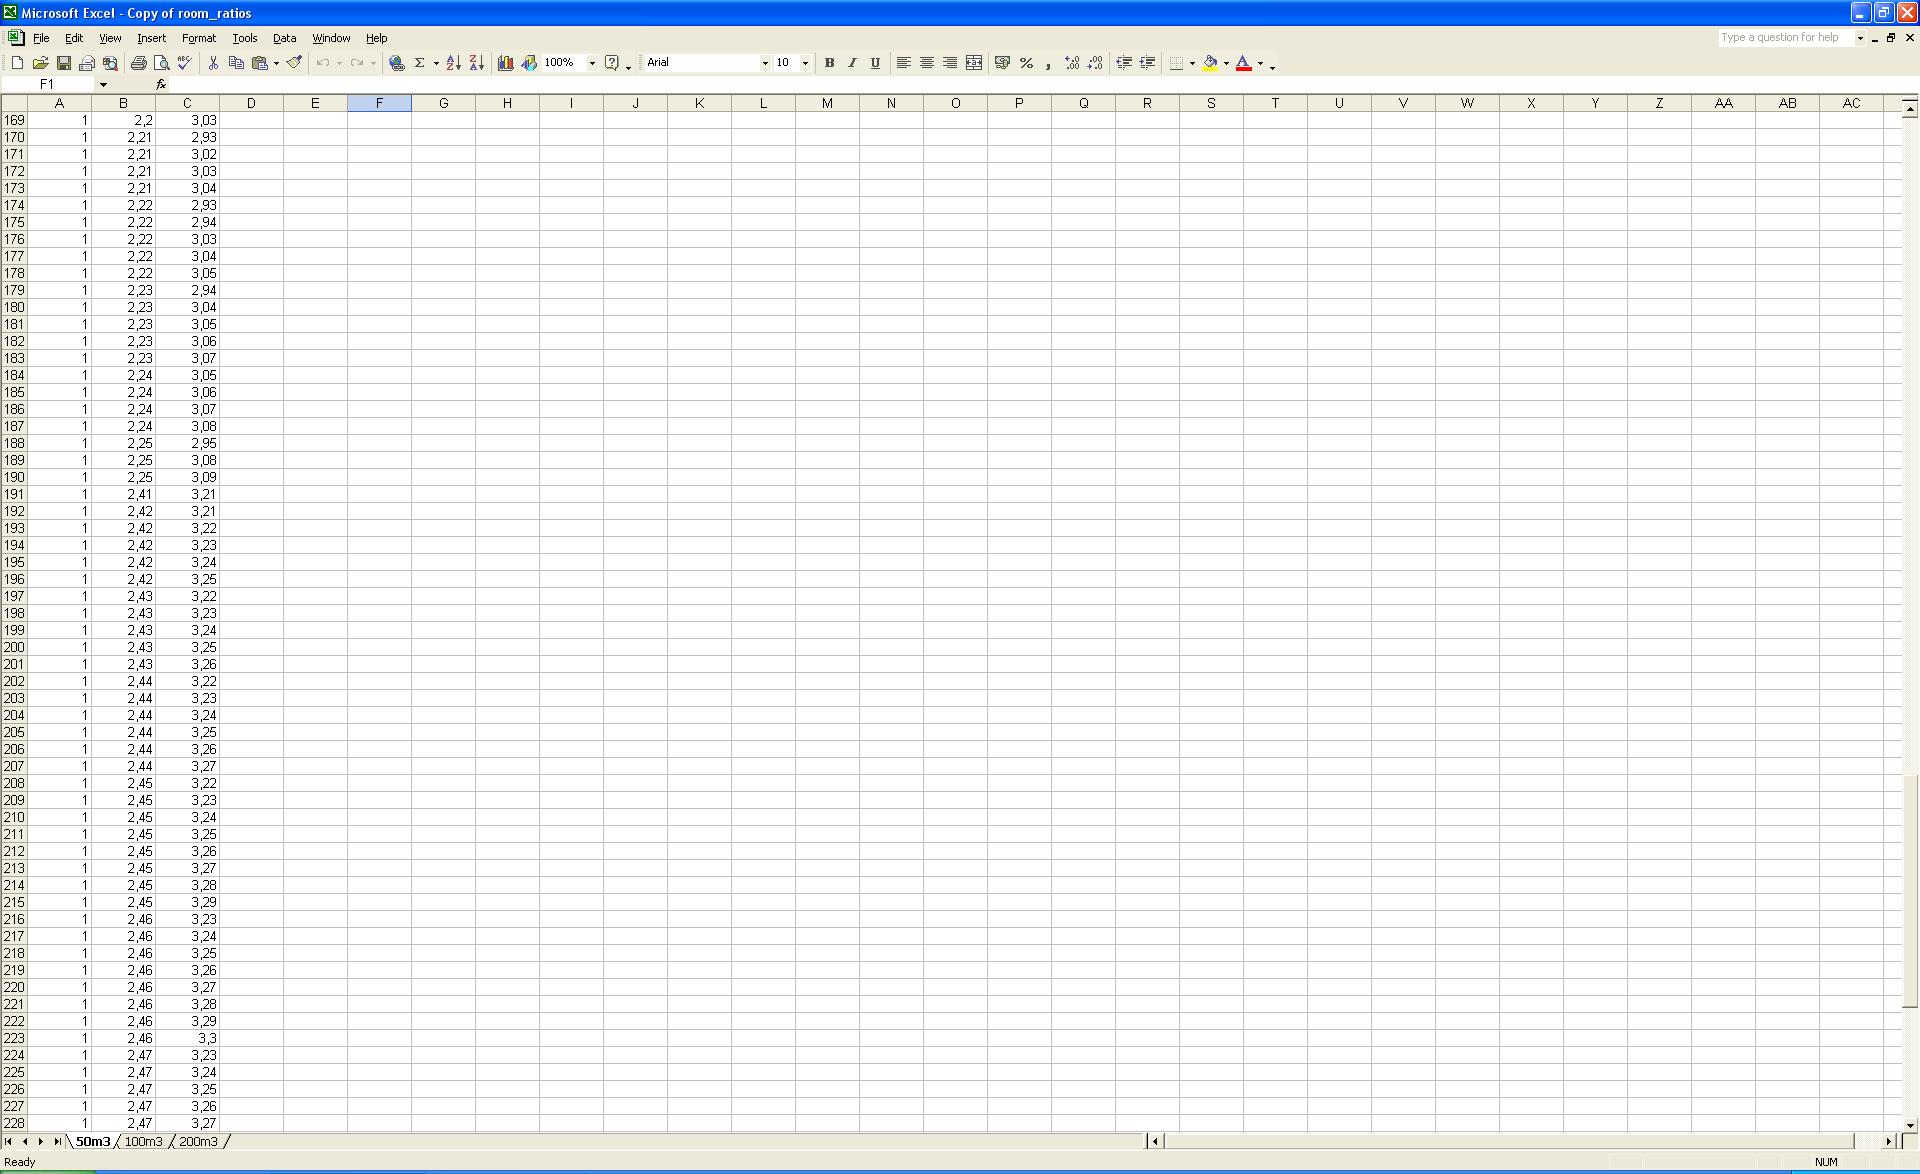This screenshot has height=1174, width=1920.
Task: Click the AutoSum sigma icon
Action: point(420,63)
